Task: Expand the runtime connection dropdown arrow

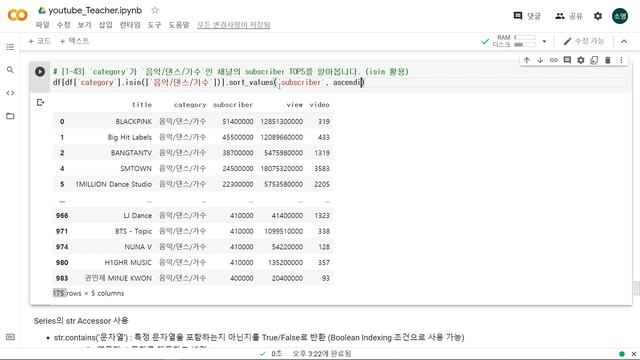Action: point(544,41)
